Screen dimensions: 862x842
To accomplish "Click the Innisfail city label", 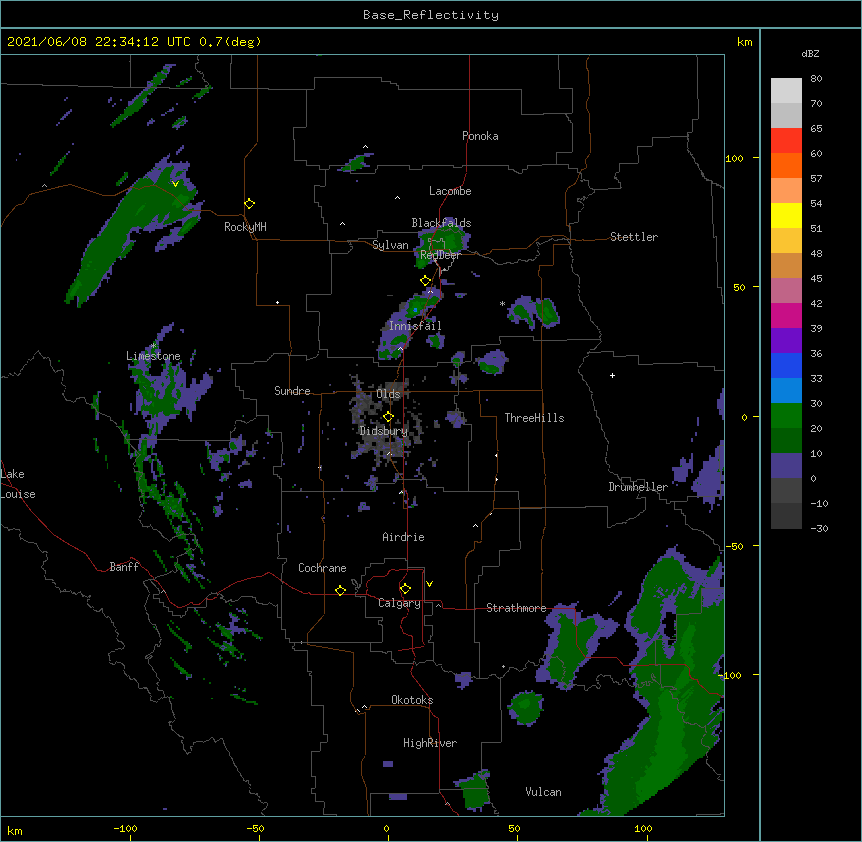I will point(415,326).
